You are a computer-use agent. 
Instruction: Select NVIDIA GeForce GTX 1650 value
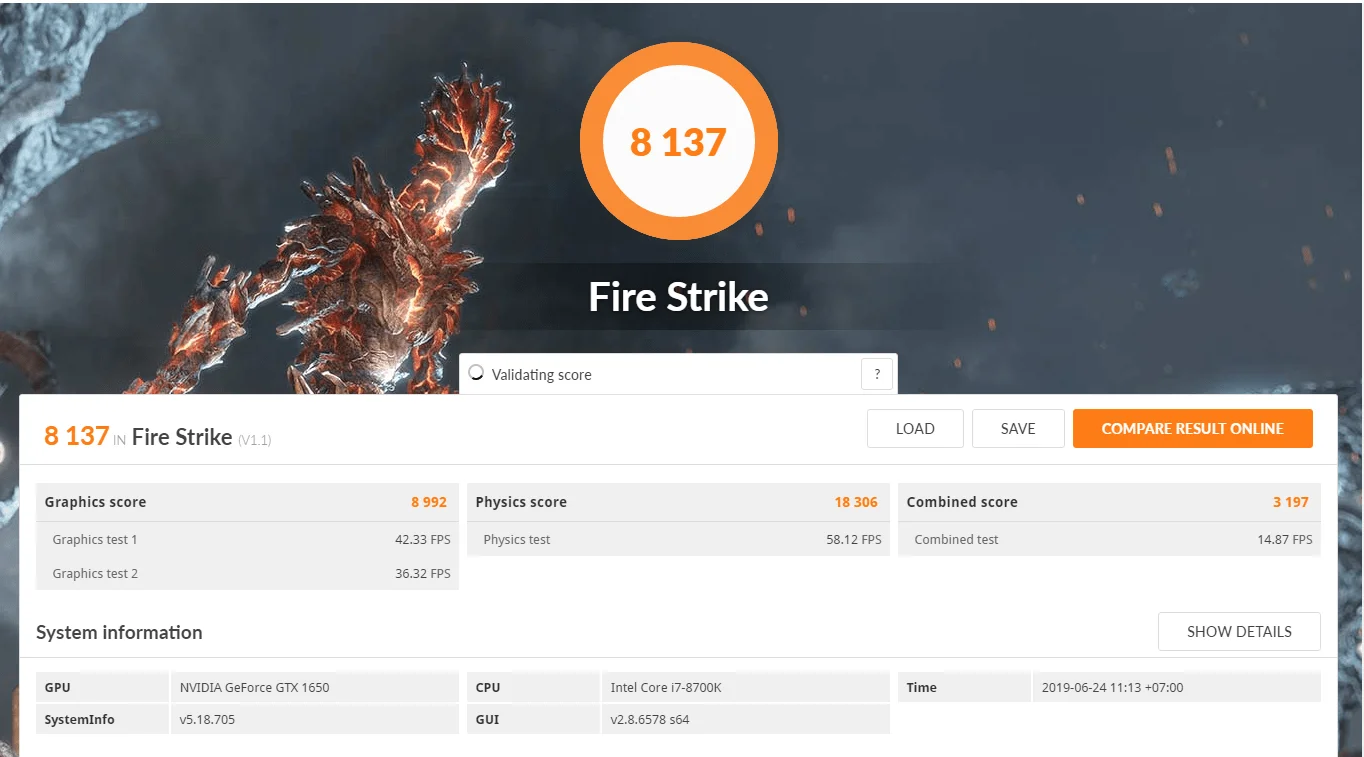(254, 687)
